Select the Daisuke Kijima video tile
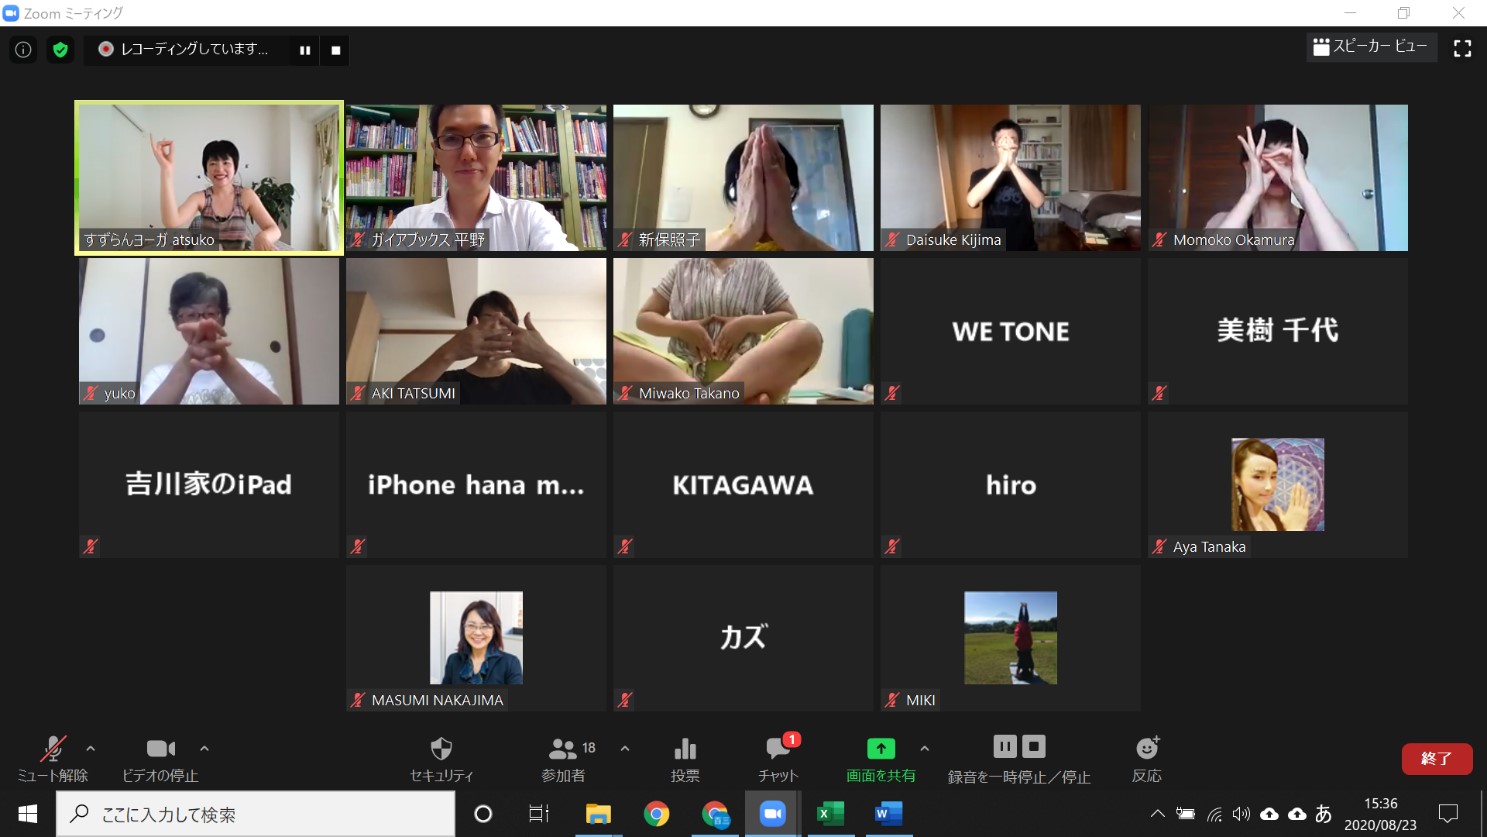1487x837 pixels. click(1011, 178)
